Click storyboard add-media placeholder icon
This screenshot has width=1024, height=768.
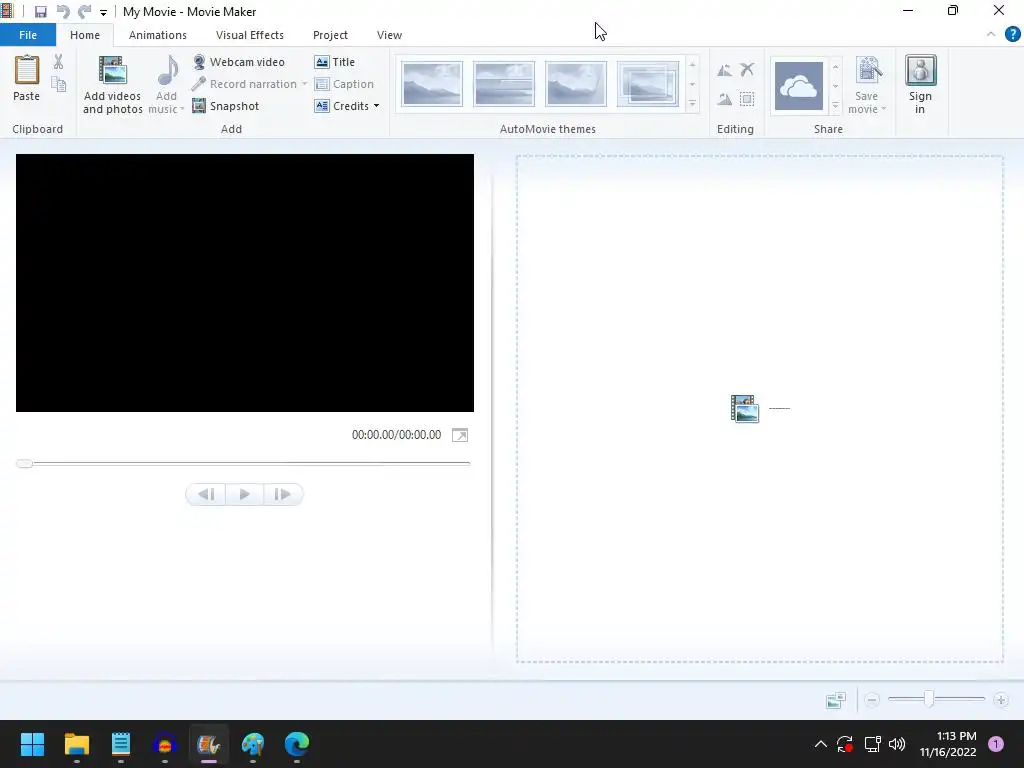point(744,409)
